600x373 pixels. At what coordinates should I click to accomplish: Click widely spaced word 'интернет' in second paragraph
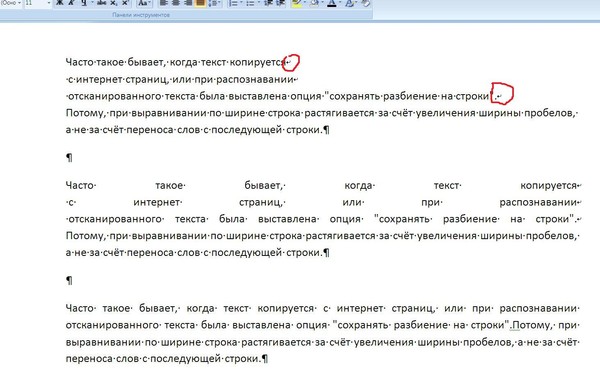click(157, 202)
